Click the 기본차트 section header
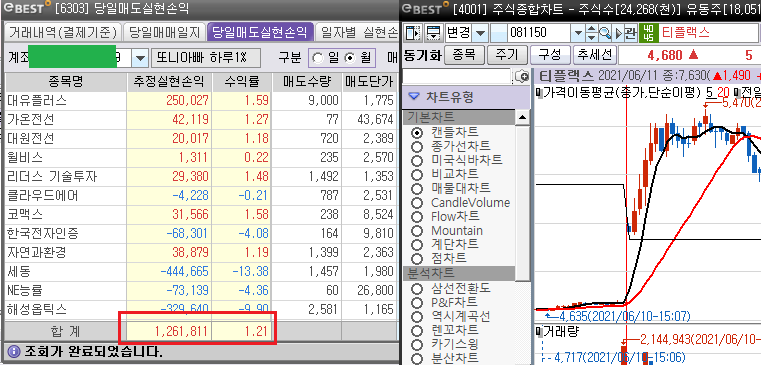Screen dimensions: 761x365 [x=458, y=117]
